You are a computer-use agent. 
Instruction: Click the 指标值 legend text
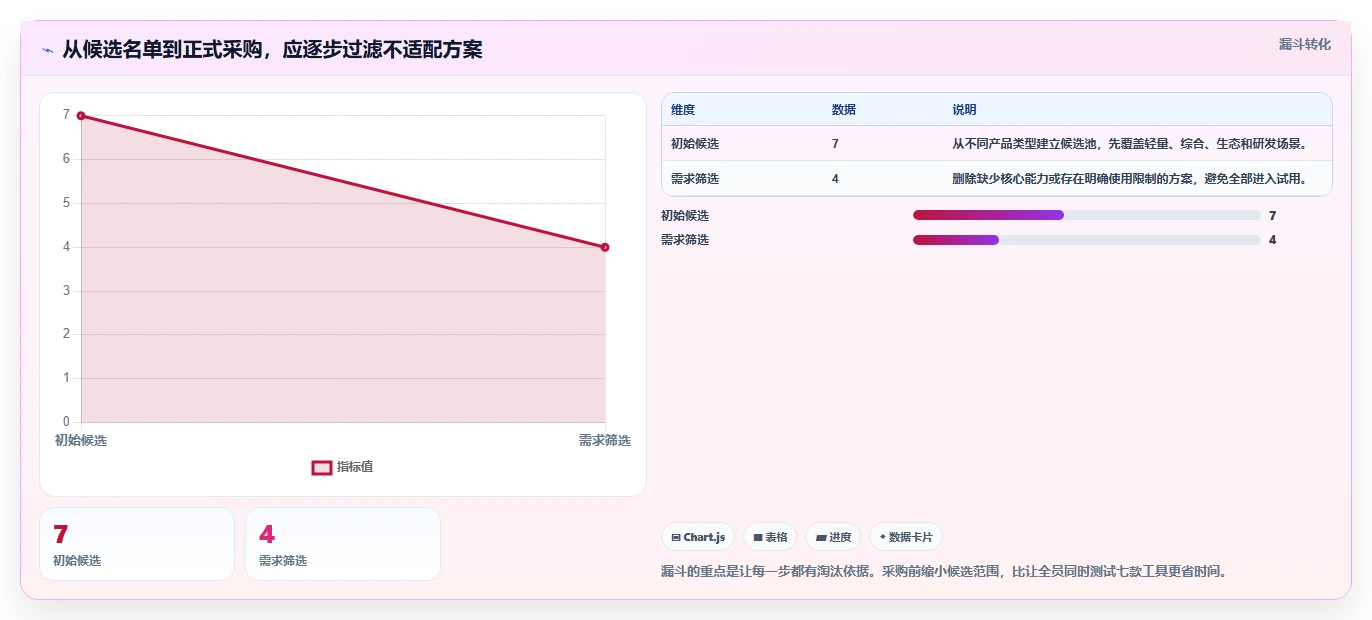[x=355, y=467]
